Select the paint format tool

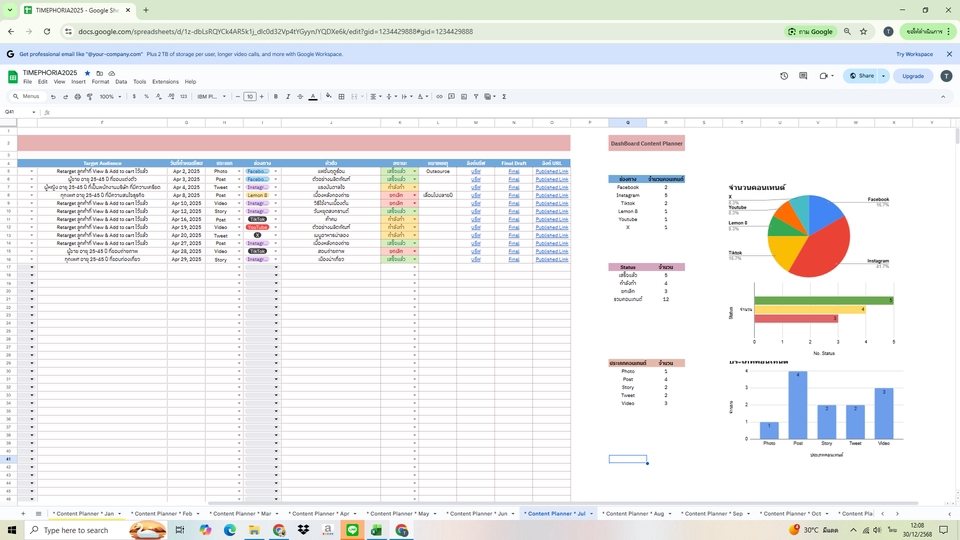coord(90,97)
